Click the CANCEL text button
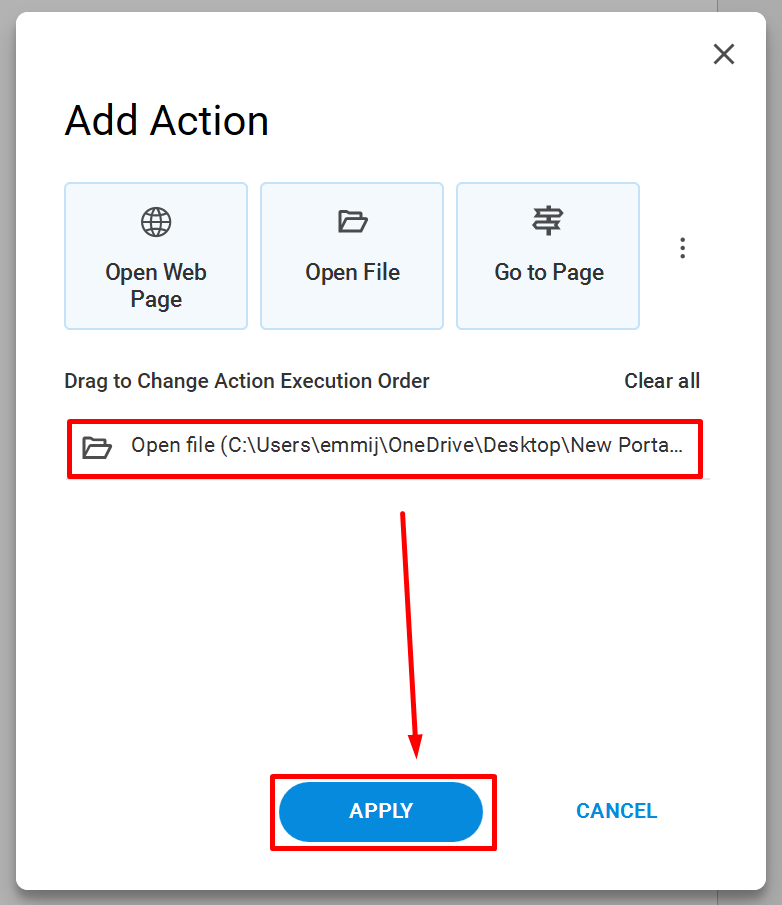The height and width of the screenshot is (905, 782). (616, 811)
